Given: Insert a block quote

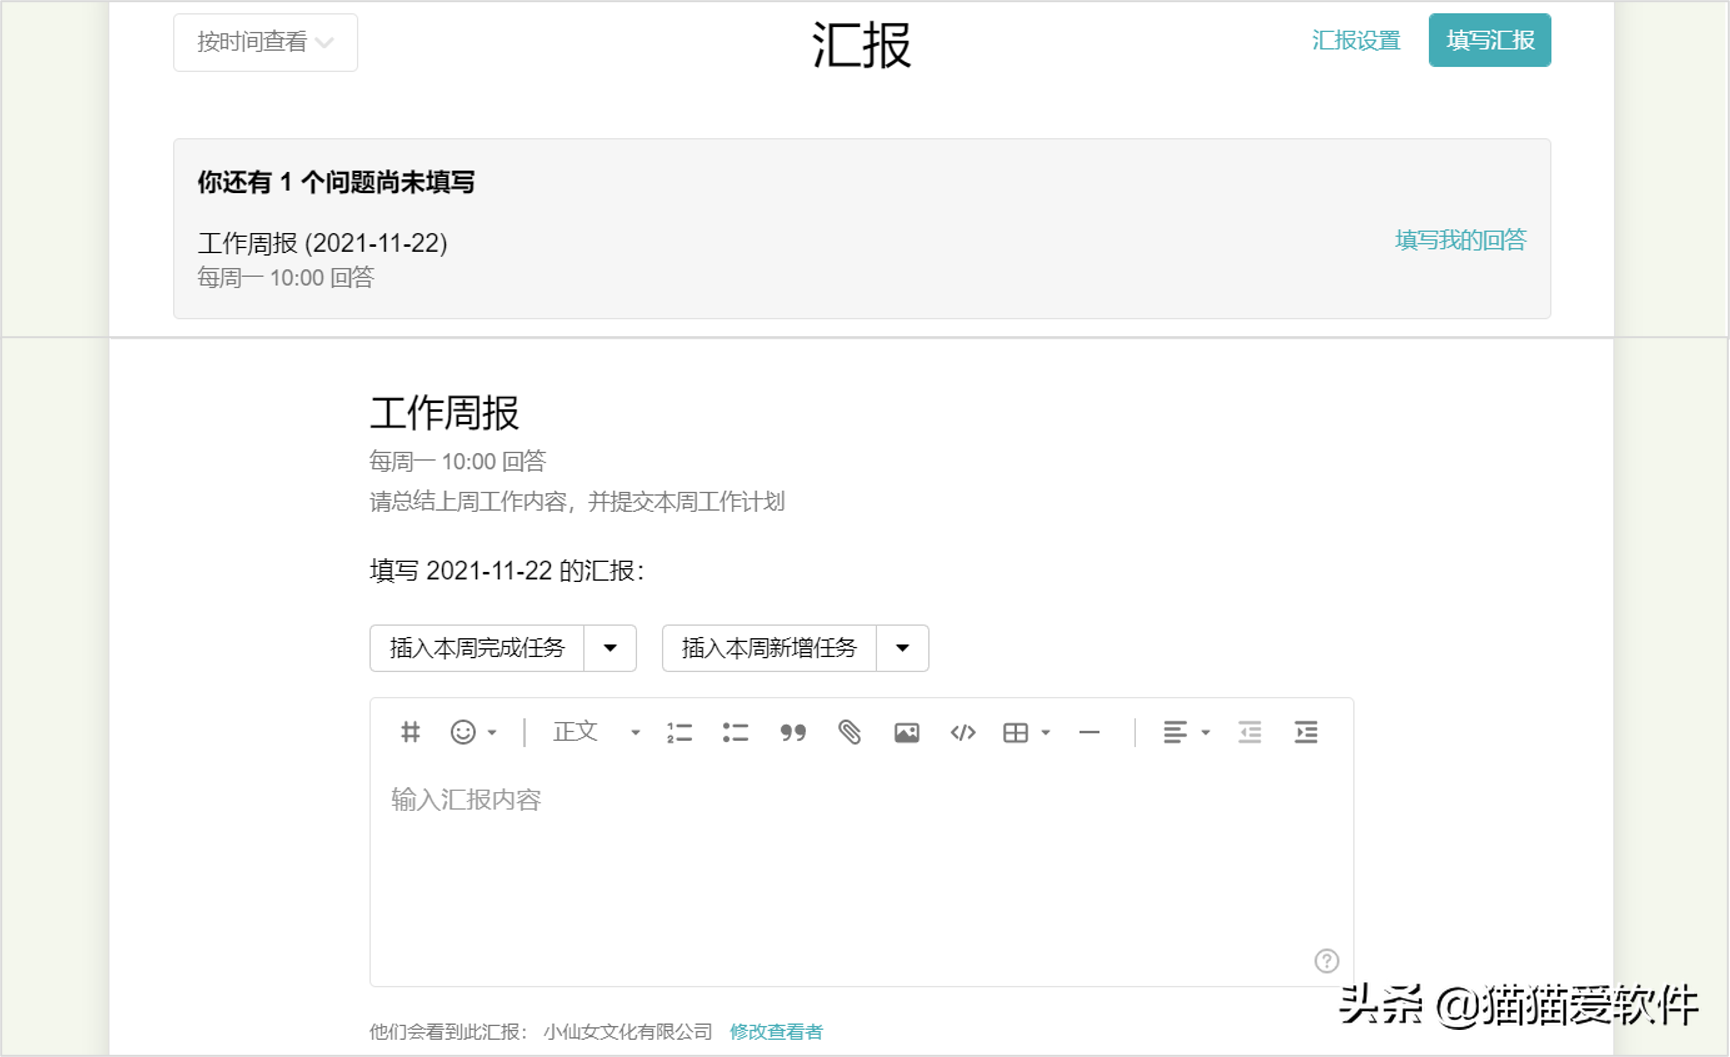Looking at the screenshot, I should [794, 732].
